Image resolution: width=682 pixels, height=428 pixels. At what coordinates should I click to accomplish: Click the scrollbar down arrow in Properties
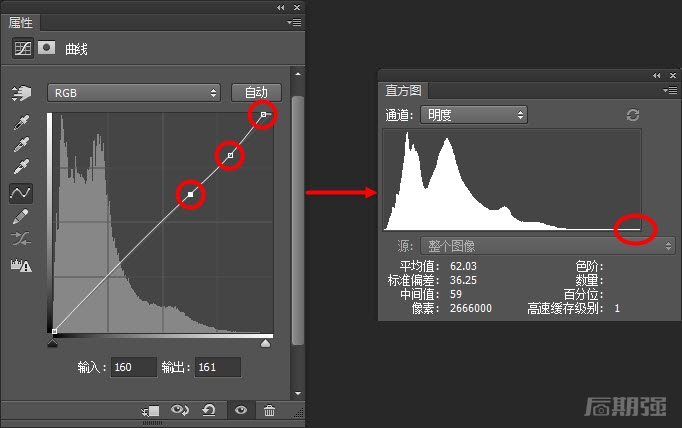pyautogui.click(x=298, y=393)
